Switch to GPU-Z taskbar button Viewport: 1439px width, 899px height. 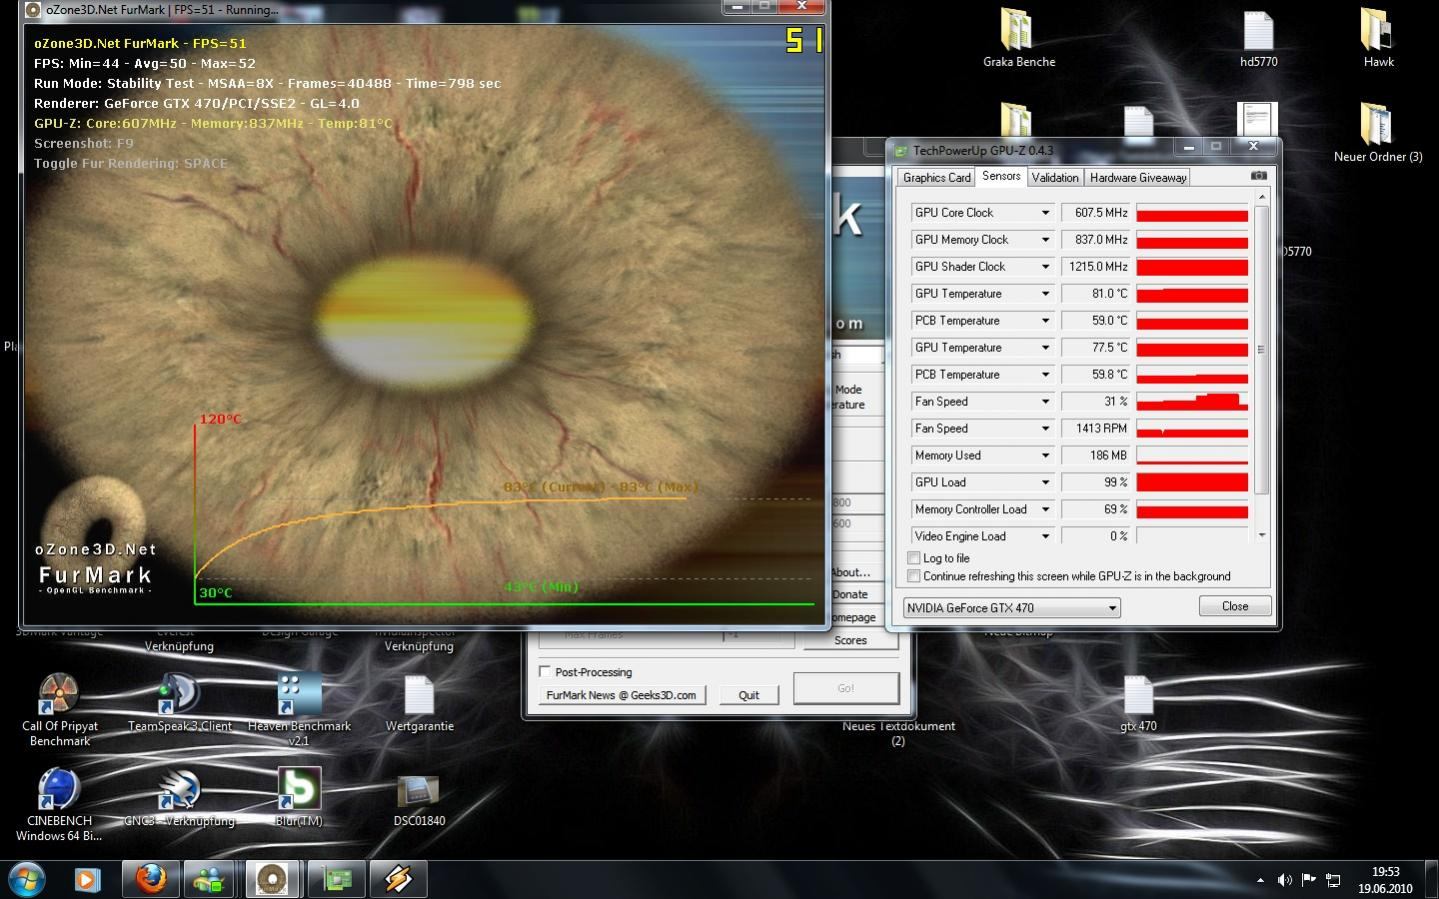(336, 879)
